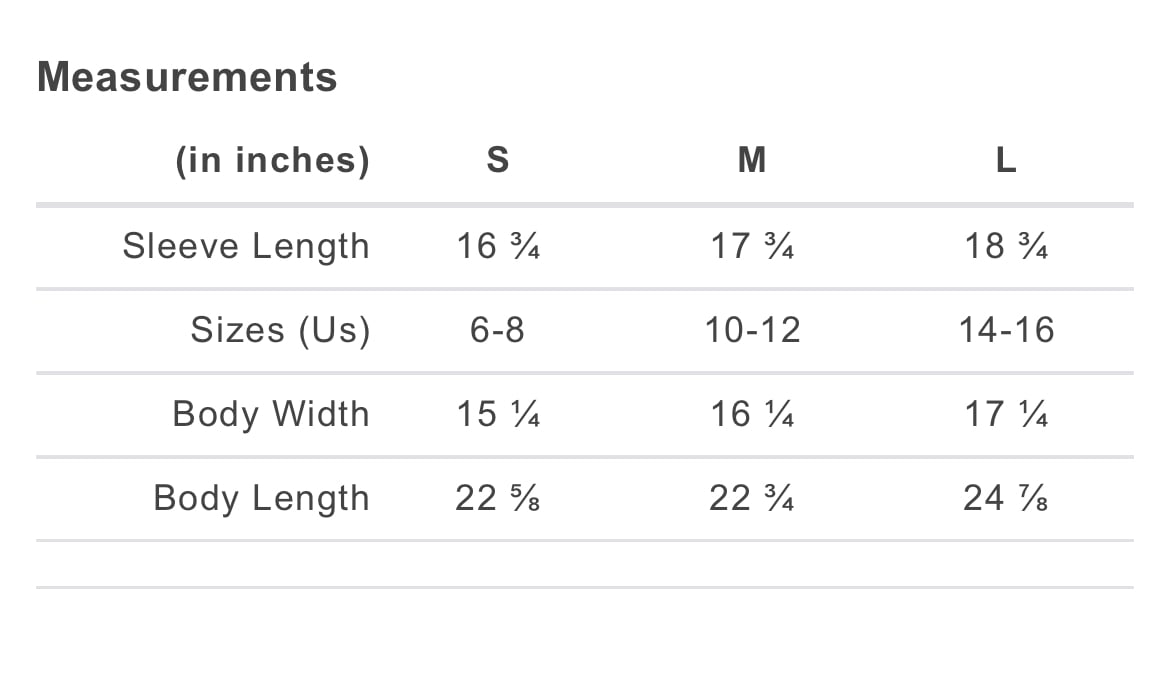Click the L size column header
The width and height of the screenshot is (1170, 684).
(x=1006, y=160)
